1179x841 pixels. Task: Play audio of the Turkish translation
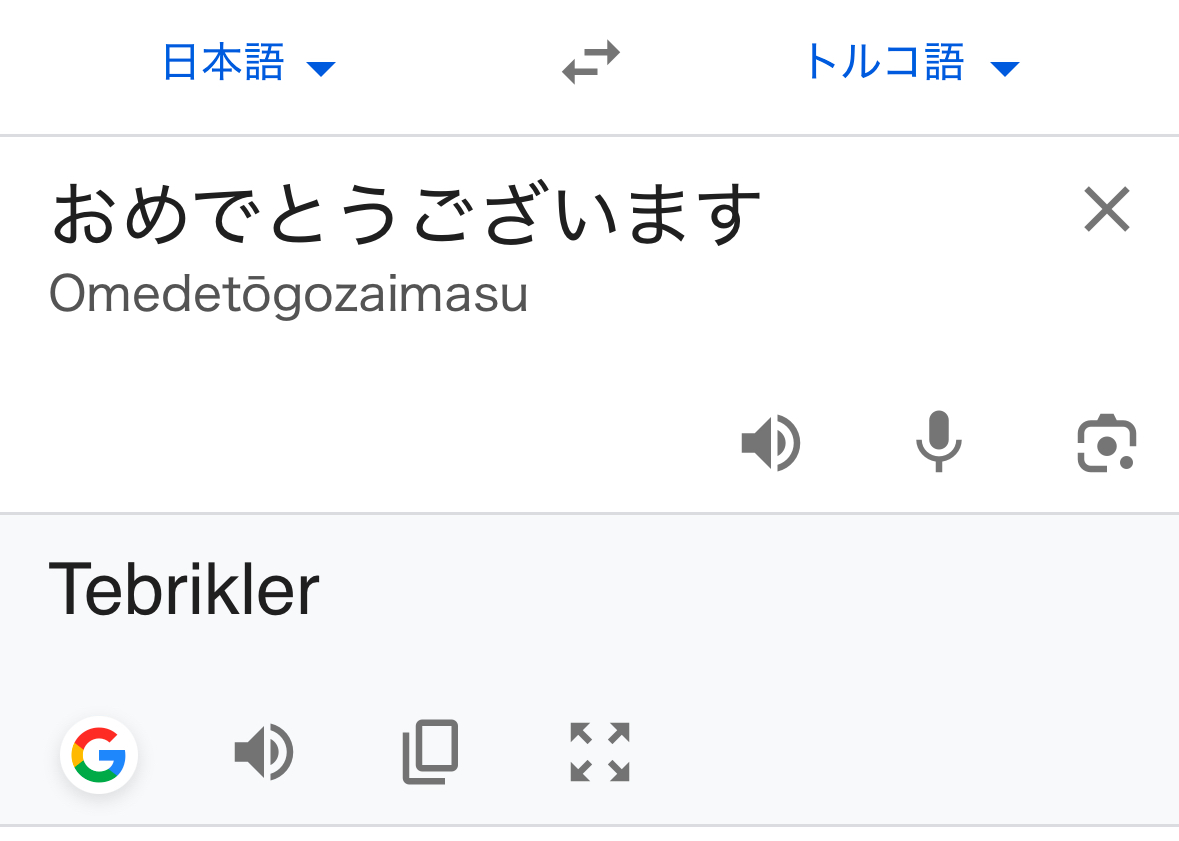pyautogui.click(x=263, y=753)
